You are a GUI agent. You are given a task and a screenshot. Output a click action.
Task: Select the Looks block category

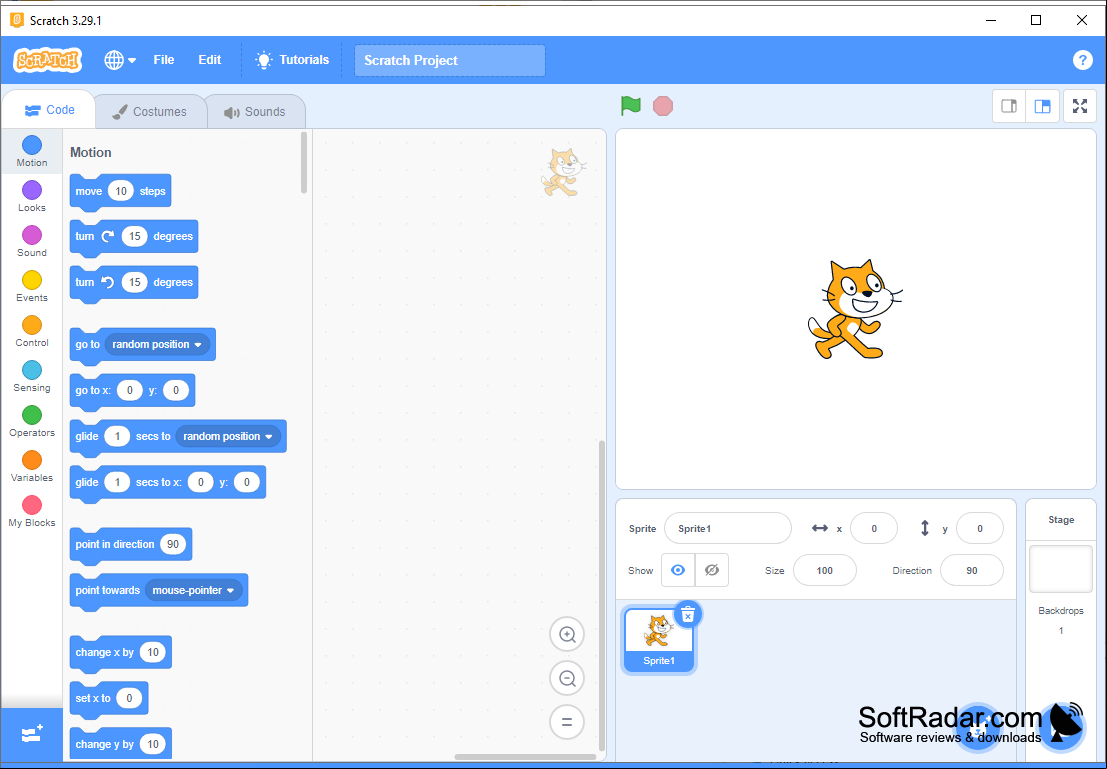click(32, 196)
